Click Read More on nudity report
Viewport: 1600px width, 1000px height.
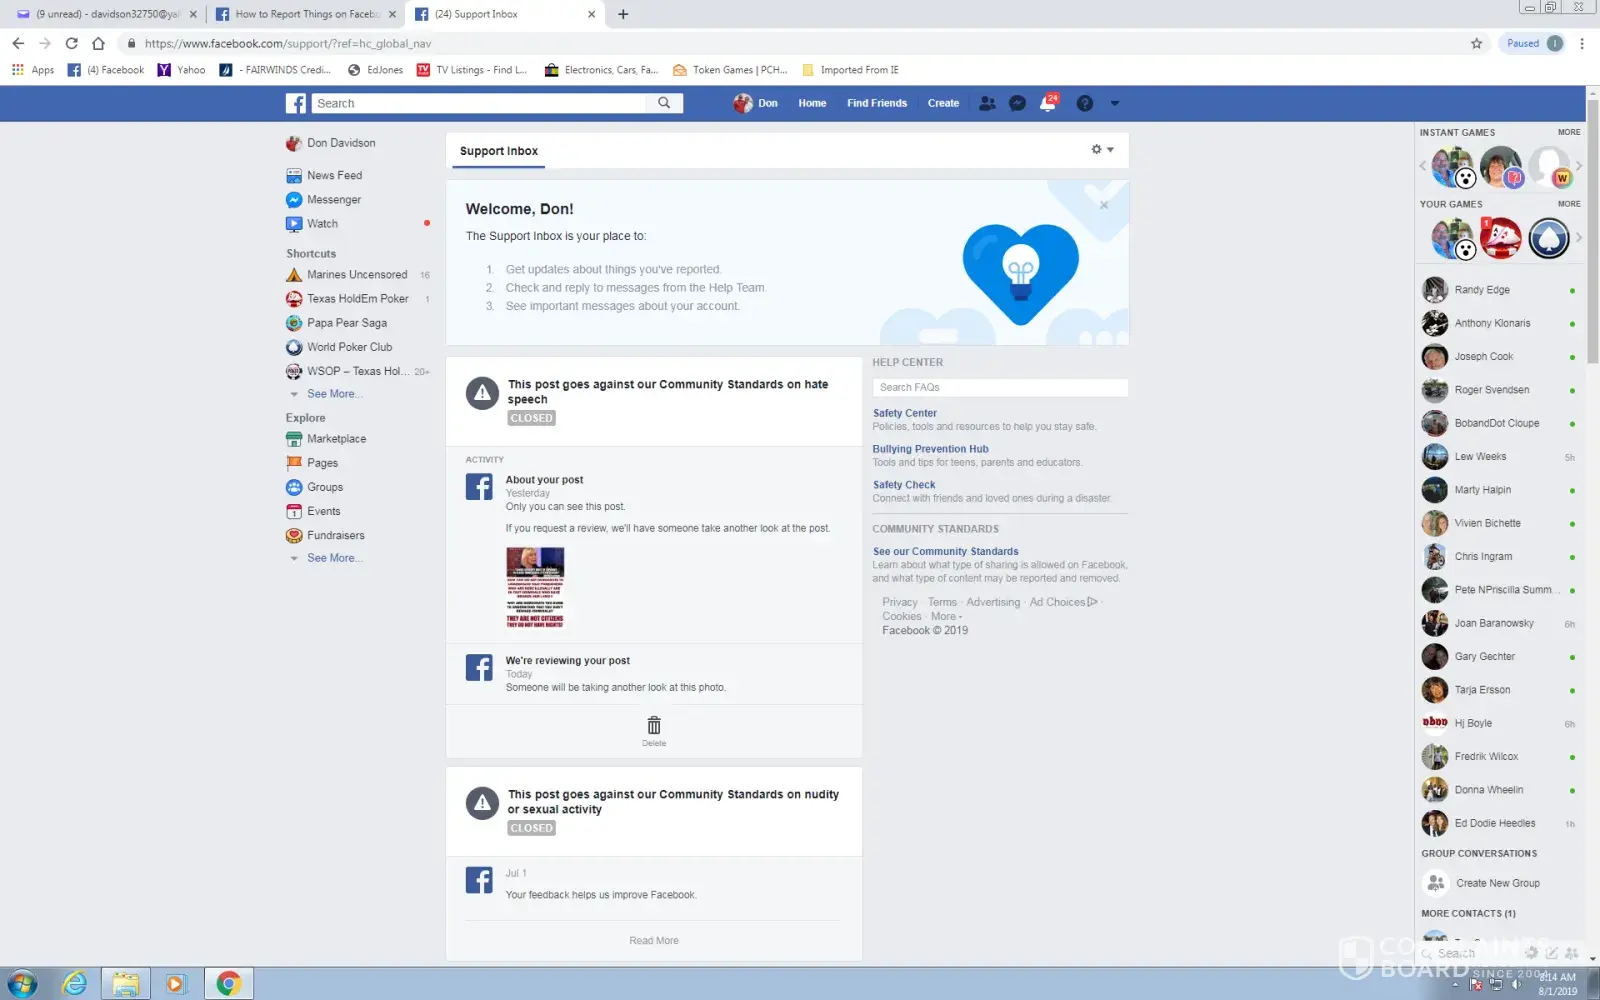tap(654, 941)
